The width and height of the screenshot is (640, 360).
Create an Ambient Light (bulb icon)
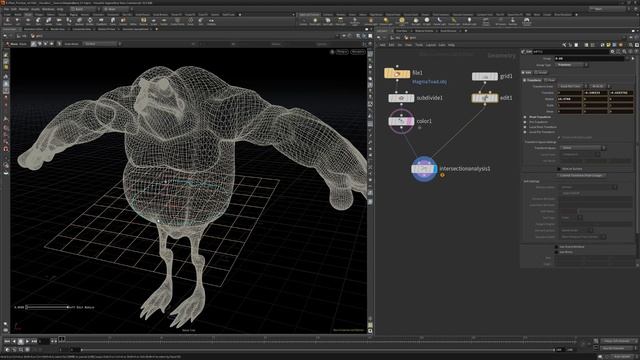(469, 21)
